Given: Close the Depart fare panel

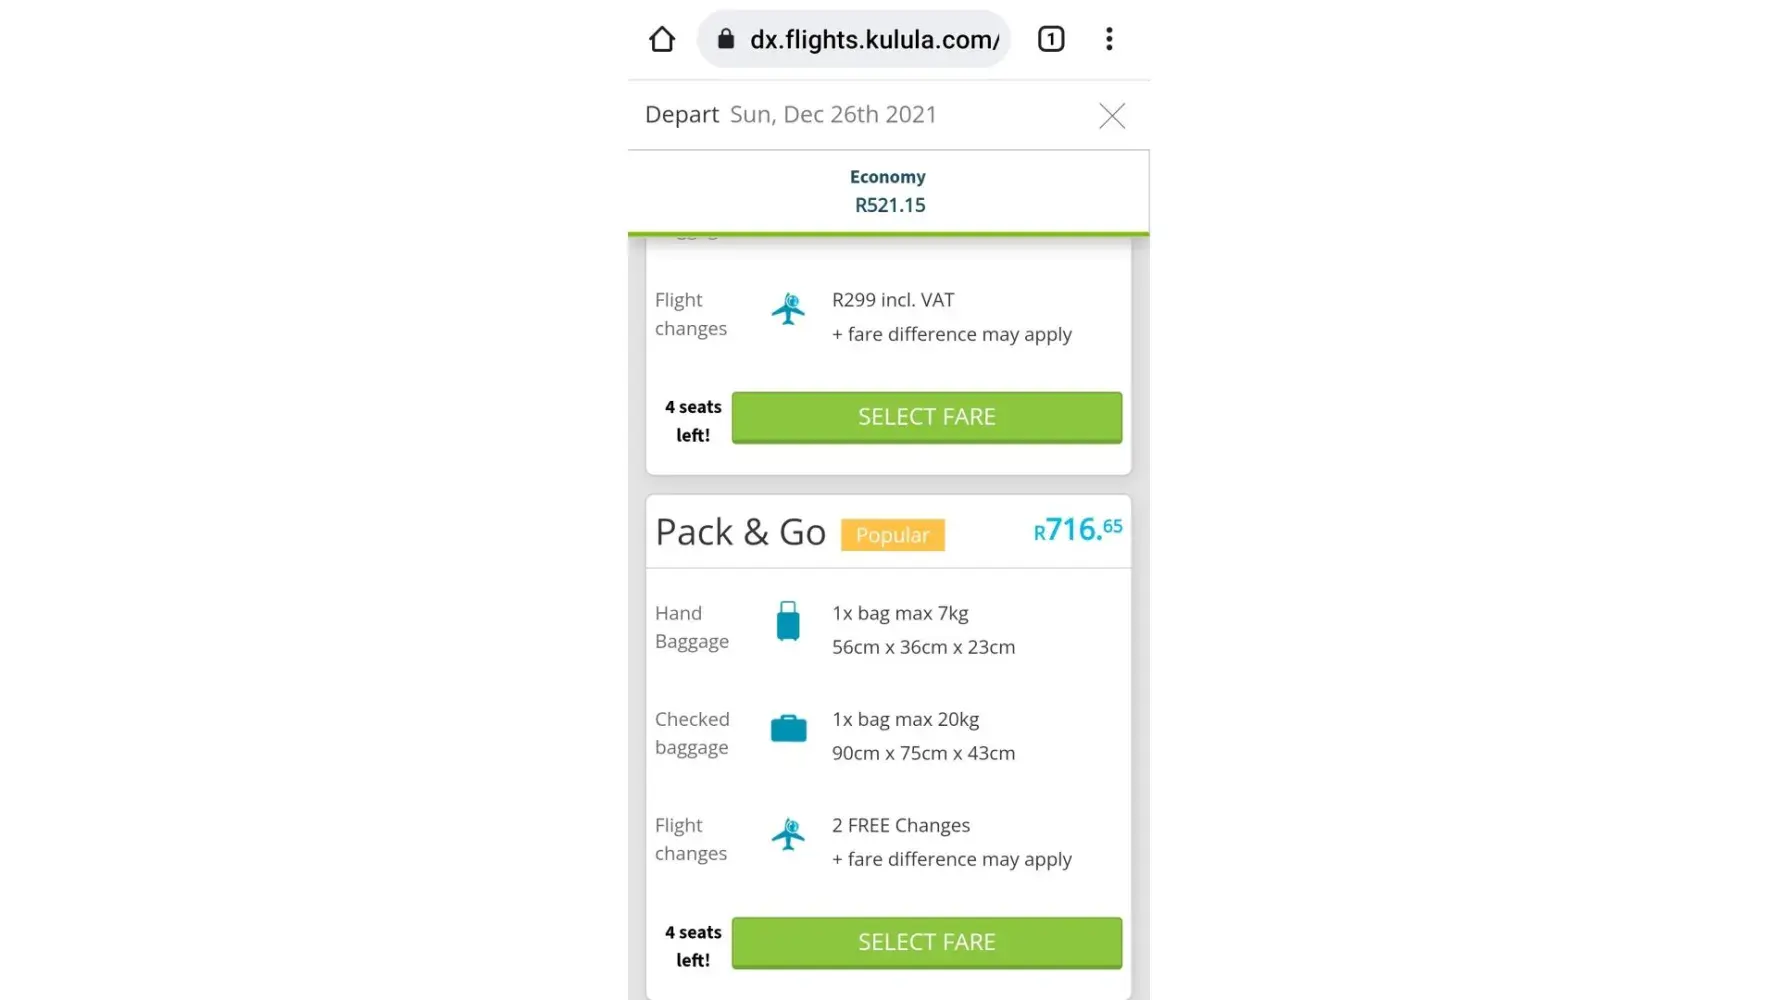Looking at the screenshot, I should [x=1112, y=116].
